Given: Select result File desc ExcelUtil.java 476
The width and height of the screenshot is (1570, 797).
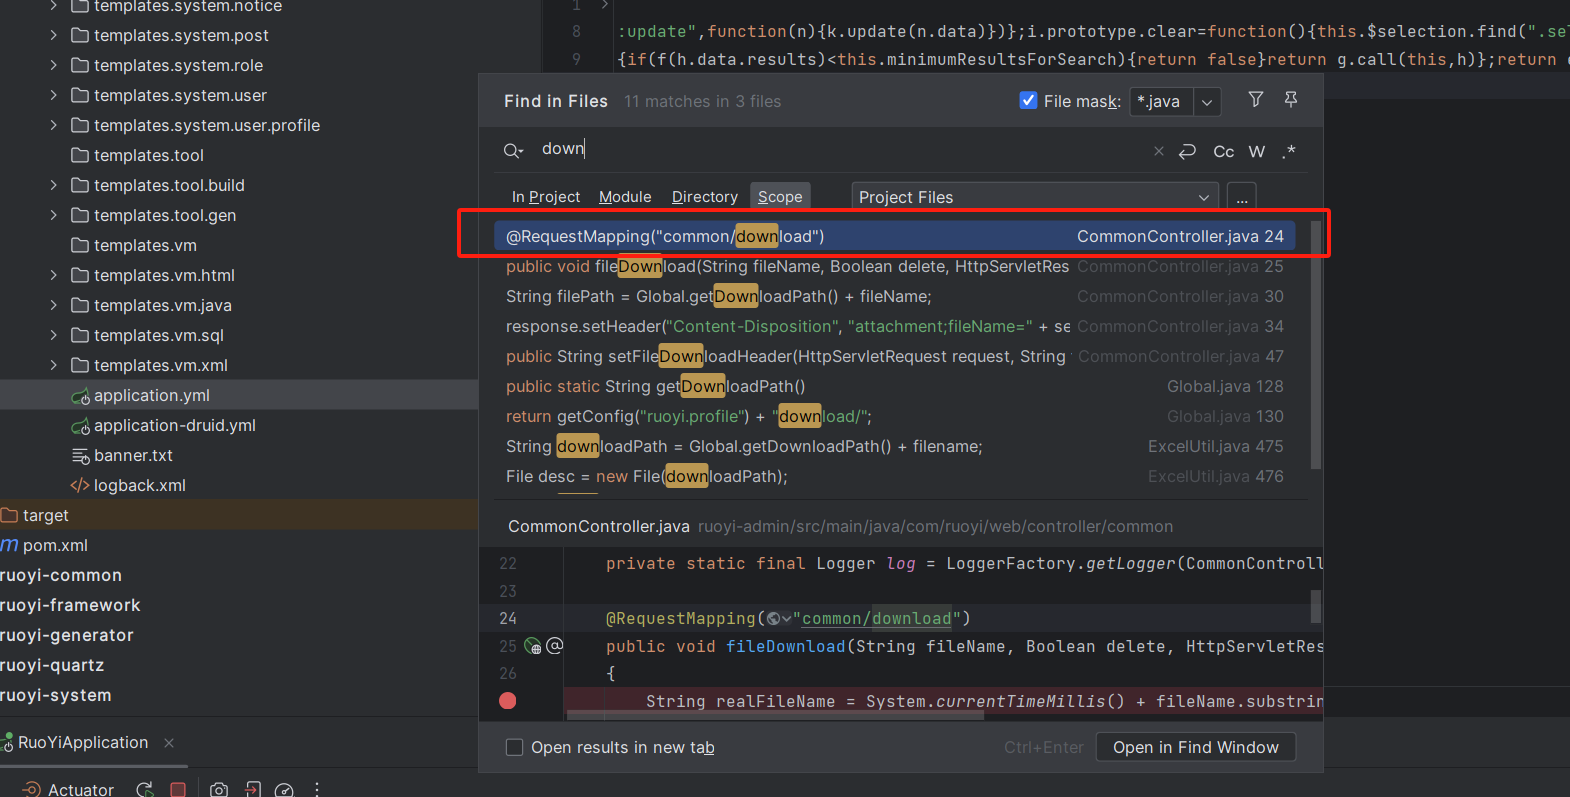Looking at the screenshot, I should pos(895,476).
